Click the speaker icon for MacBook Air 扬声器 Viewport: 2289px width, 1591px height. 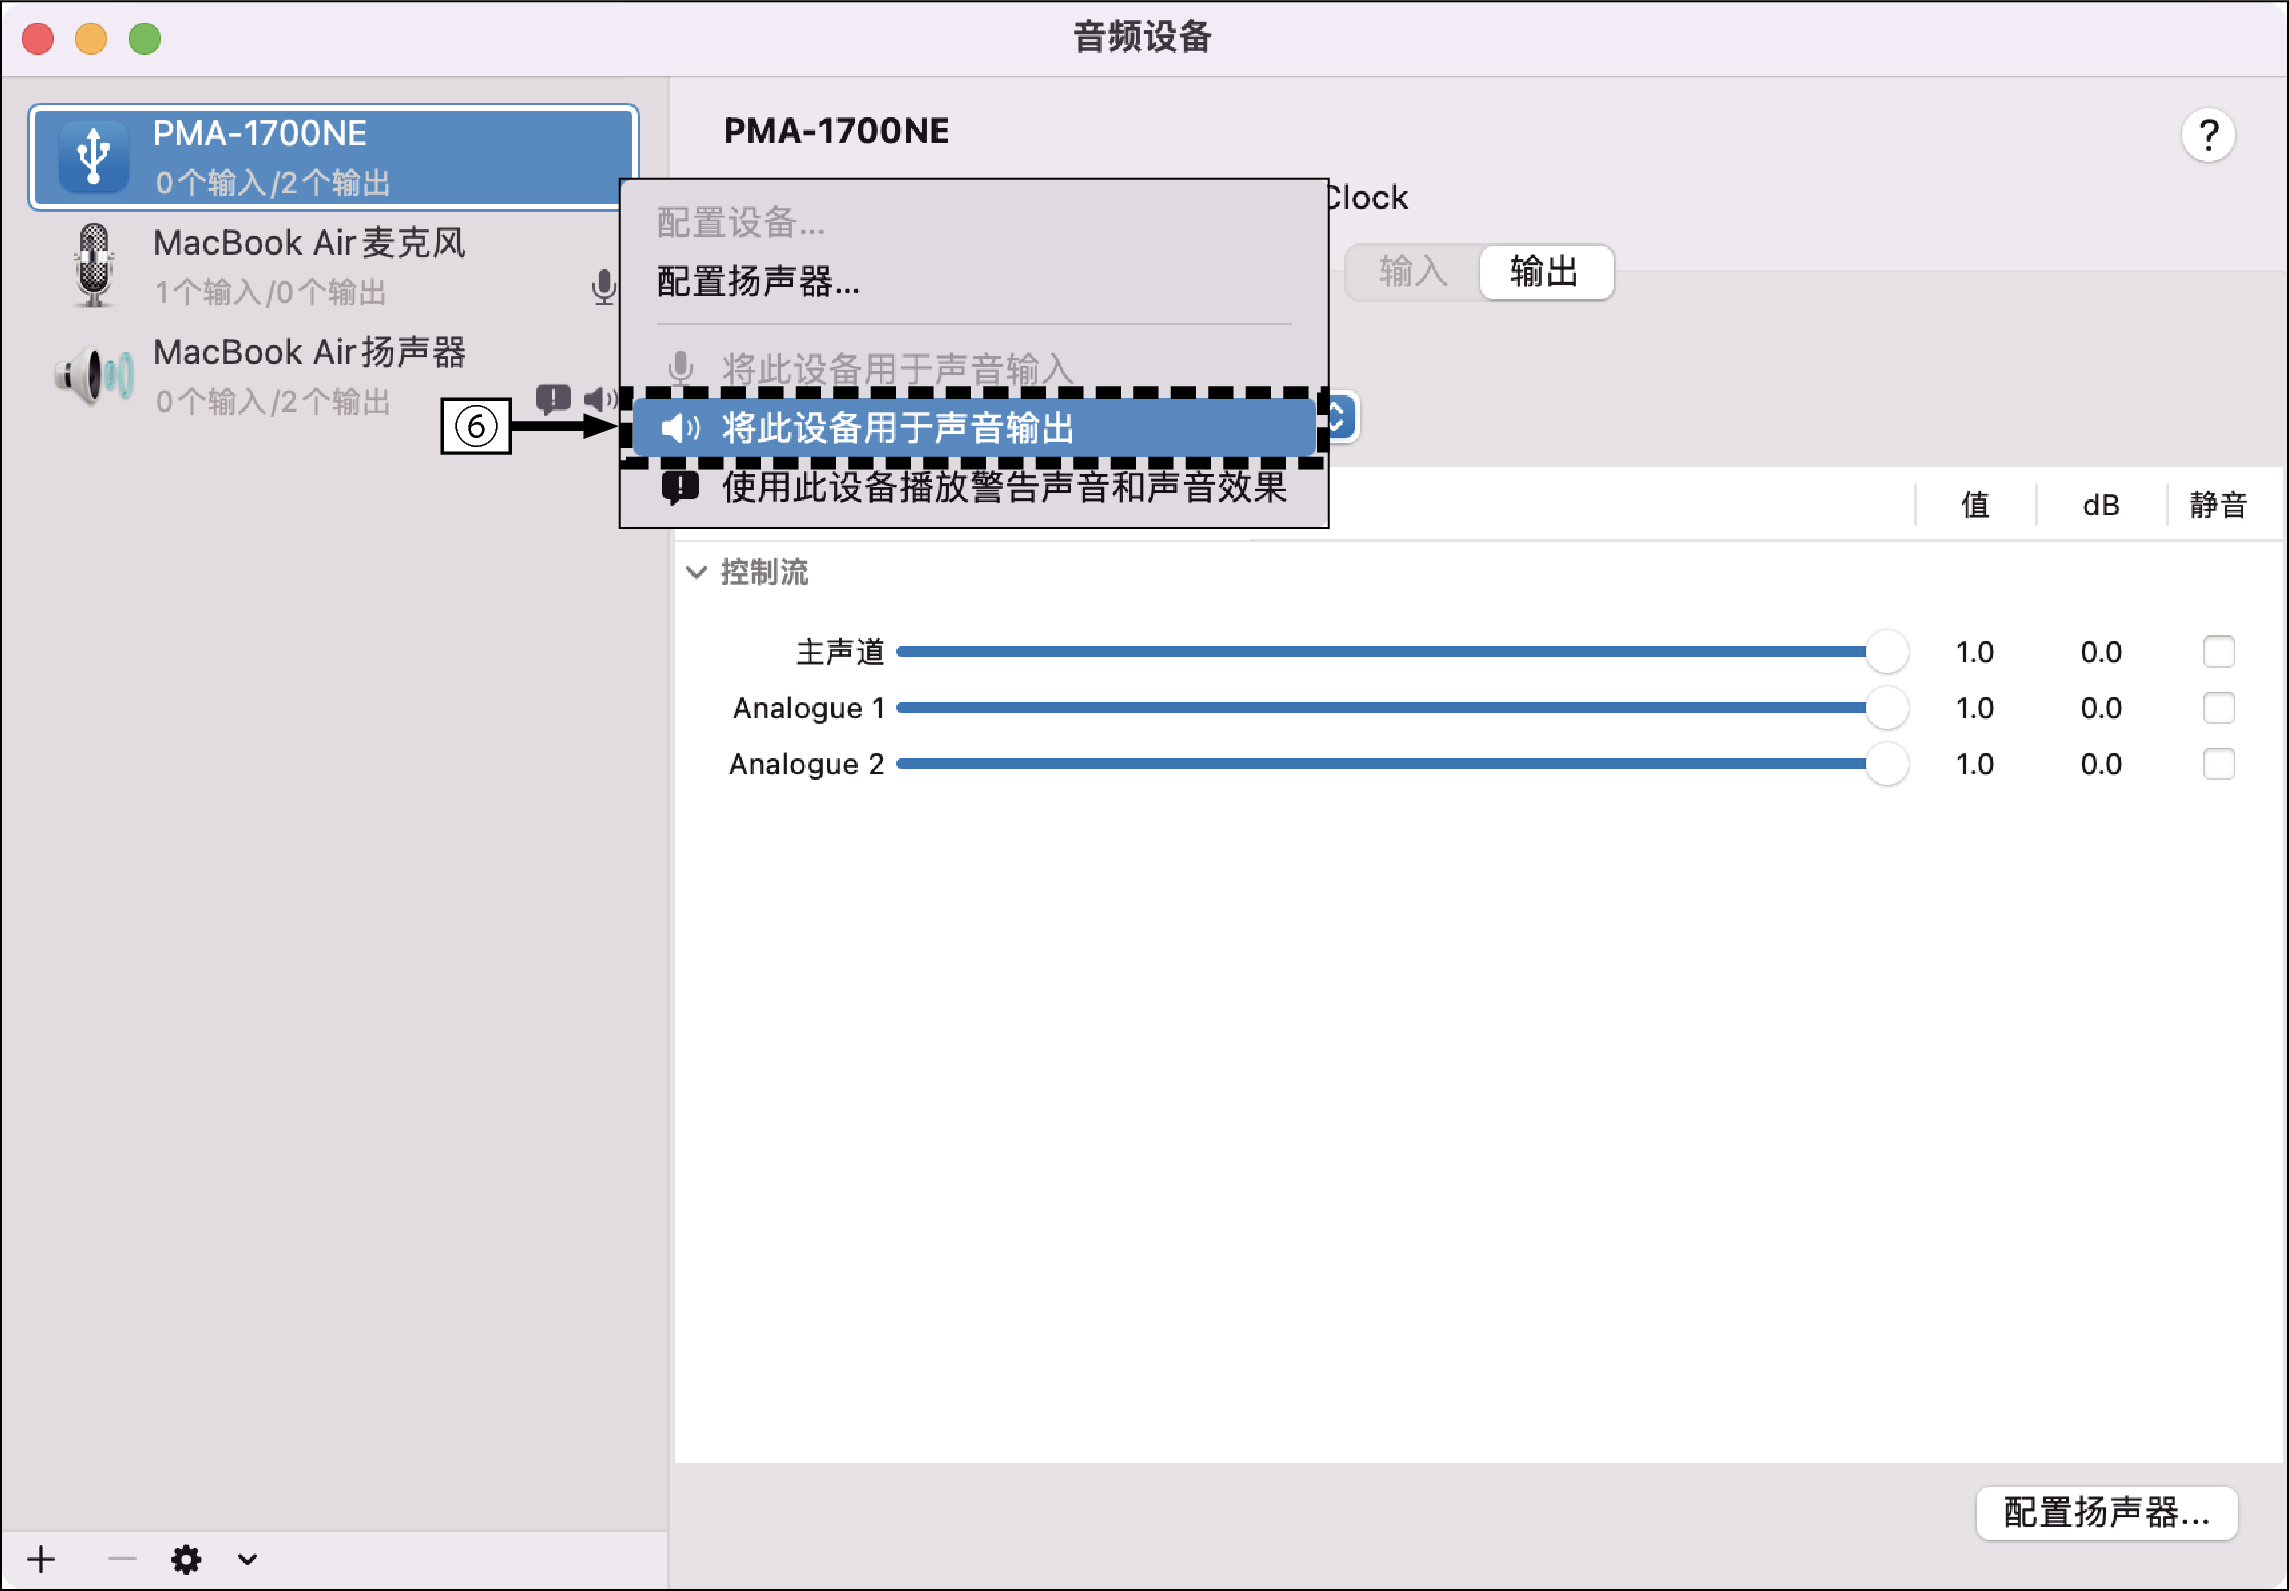pyautogui.click(x=95, y=375)
